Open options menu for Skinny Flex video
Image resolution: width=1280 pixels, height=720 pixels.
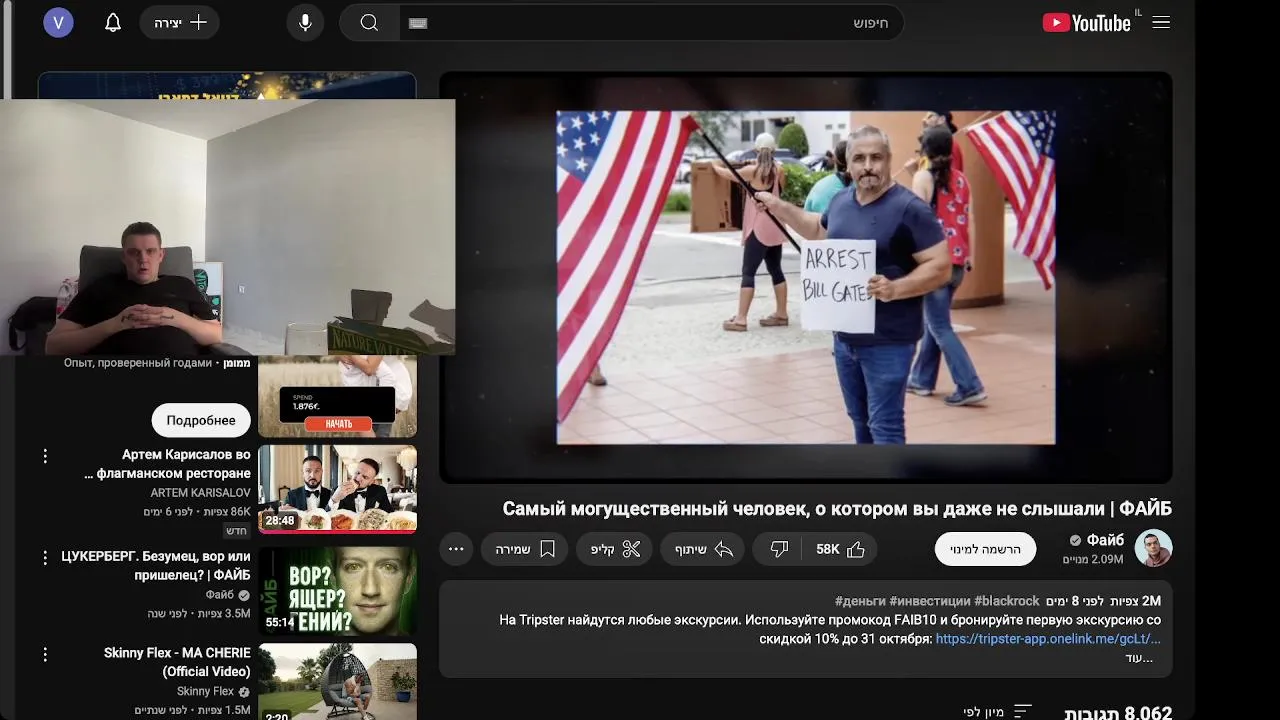pyautogui.click(x=45, y=654)
